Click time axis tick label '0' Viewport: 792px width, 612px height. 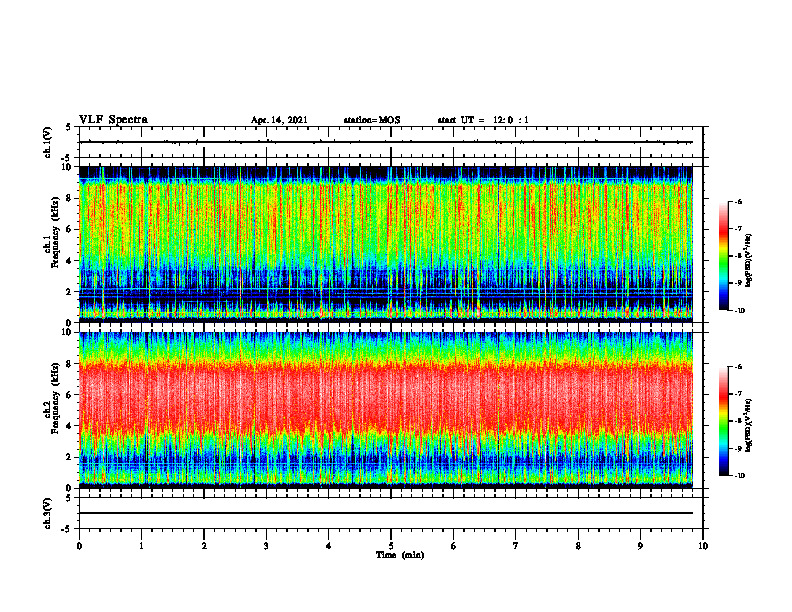(79, 546)
